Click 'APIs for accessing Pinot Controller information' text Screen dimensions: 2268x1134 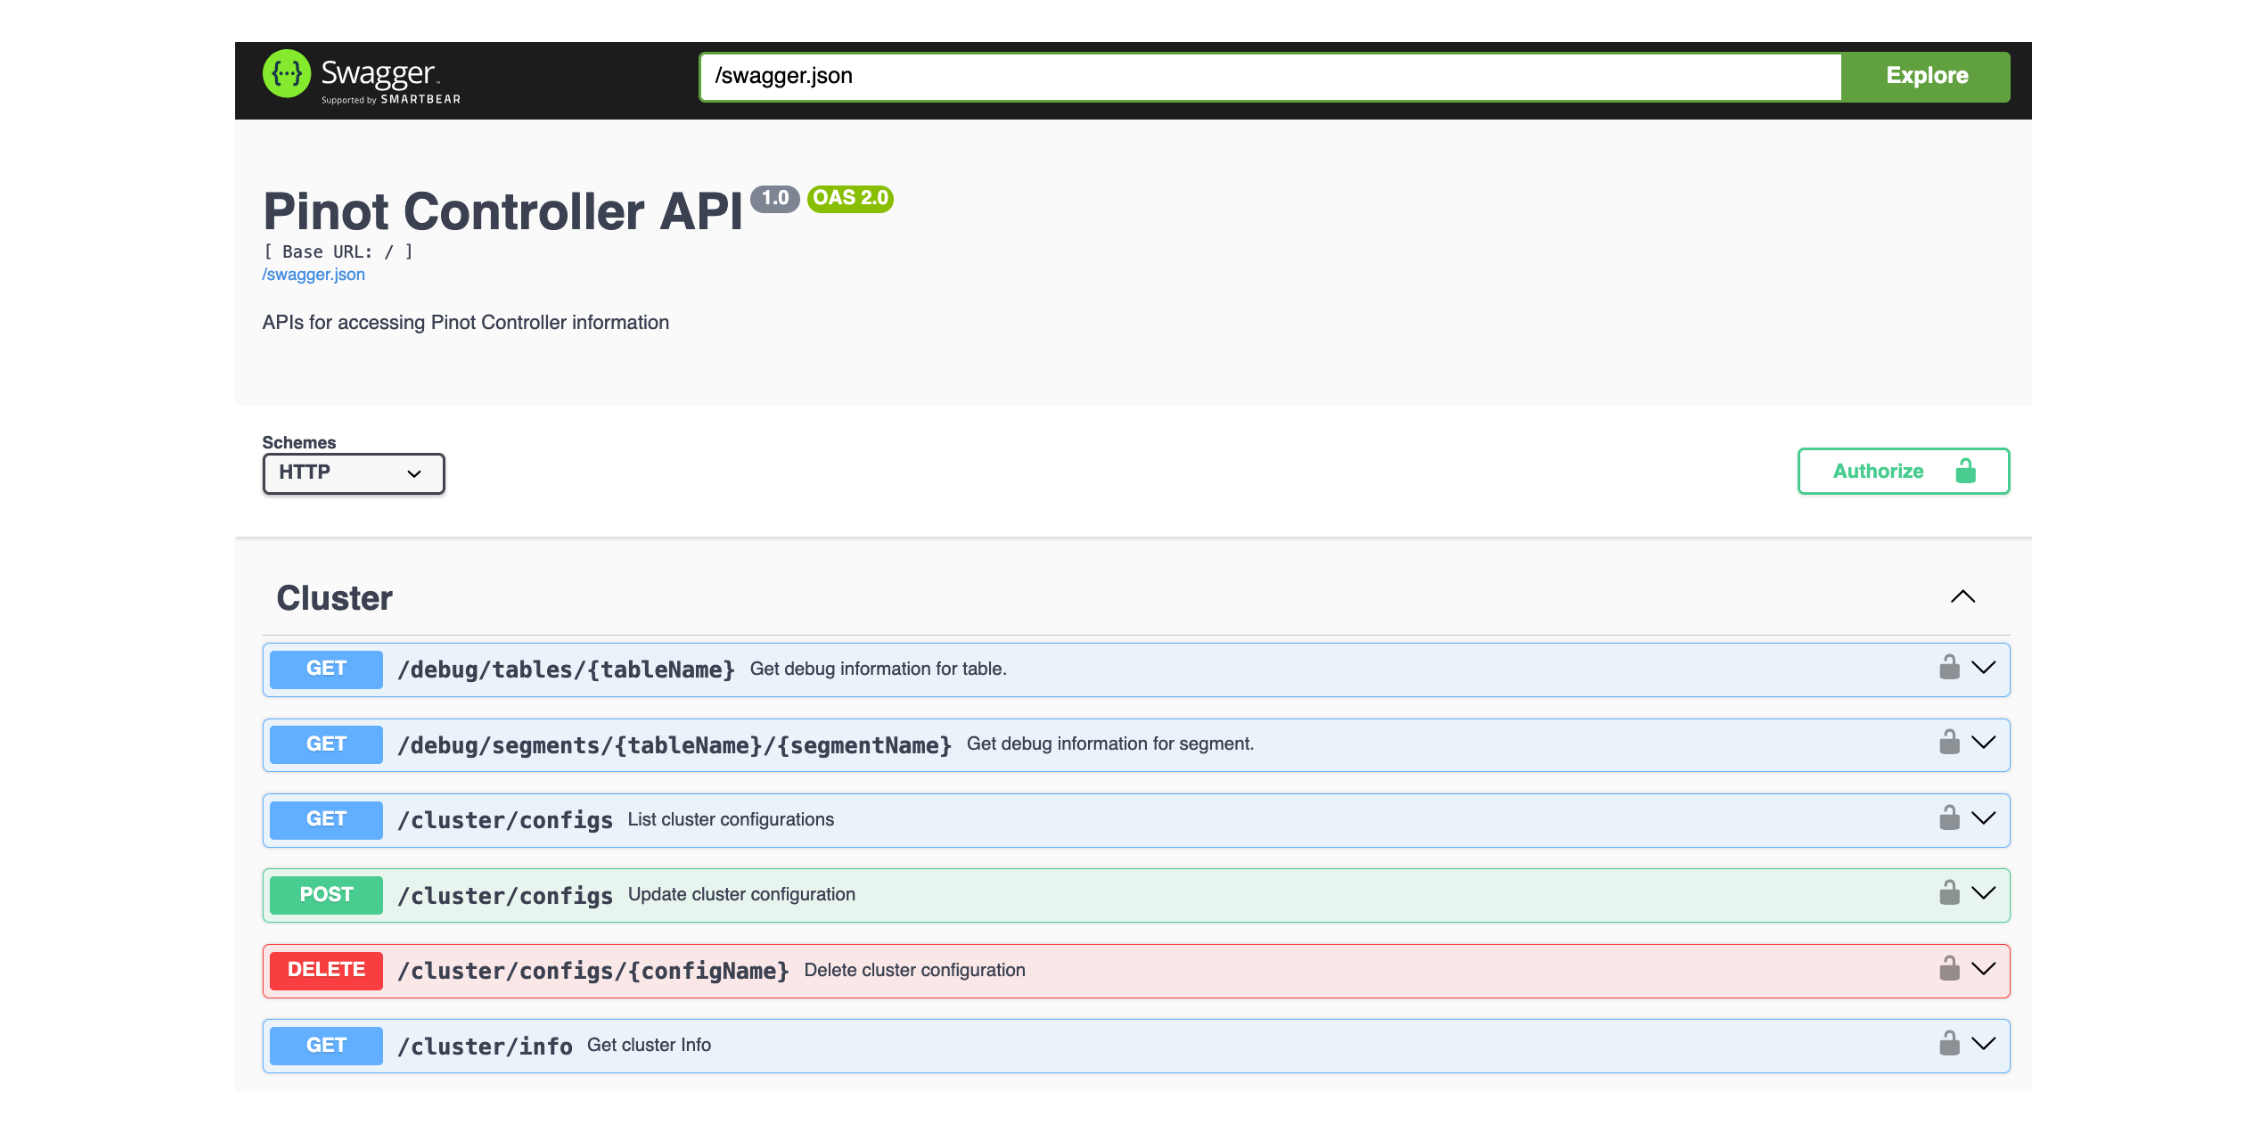[466, 323]
